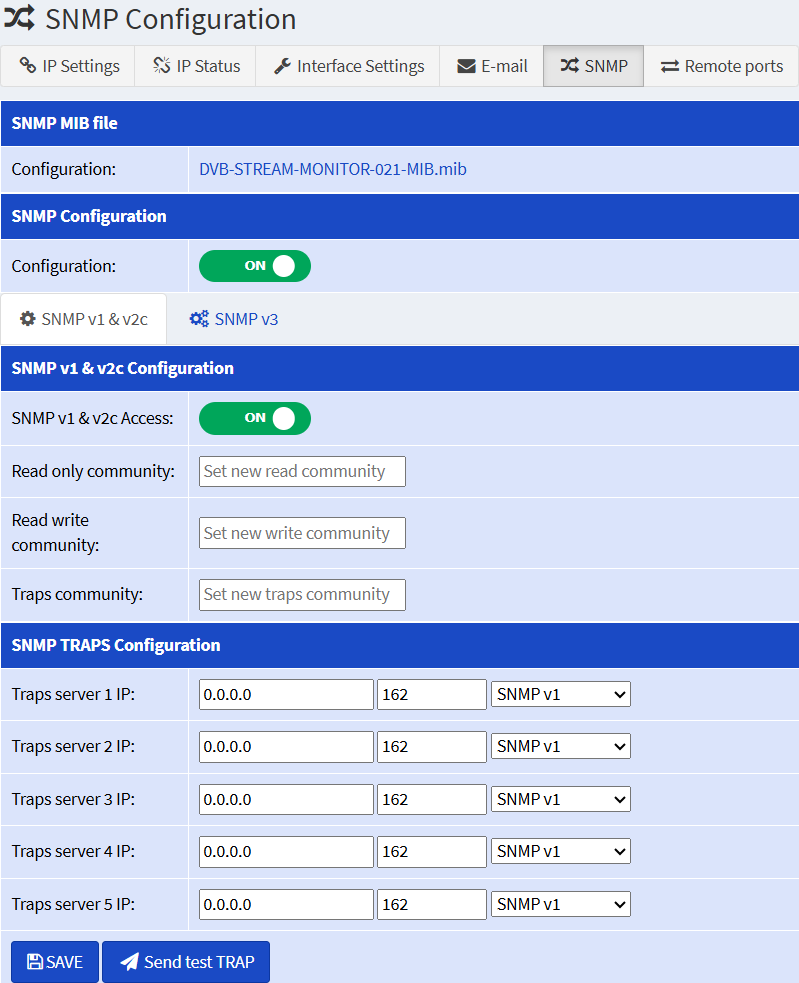Click Traps server 4 IP address field

coord(286,851)
